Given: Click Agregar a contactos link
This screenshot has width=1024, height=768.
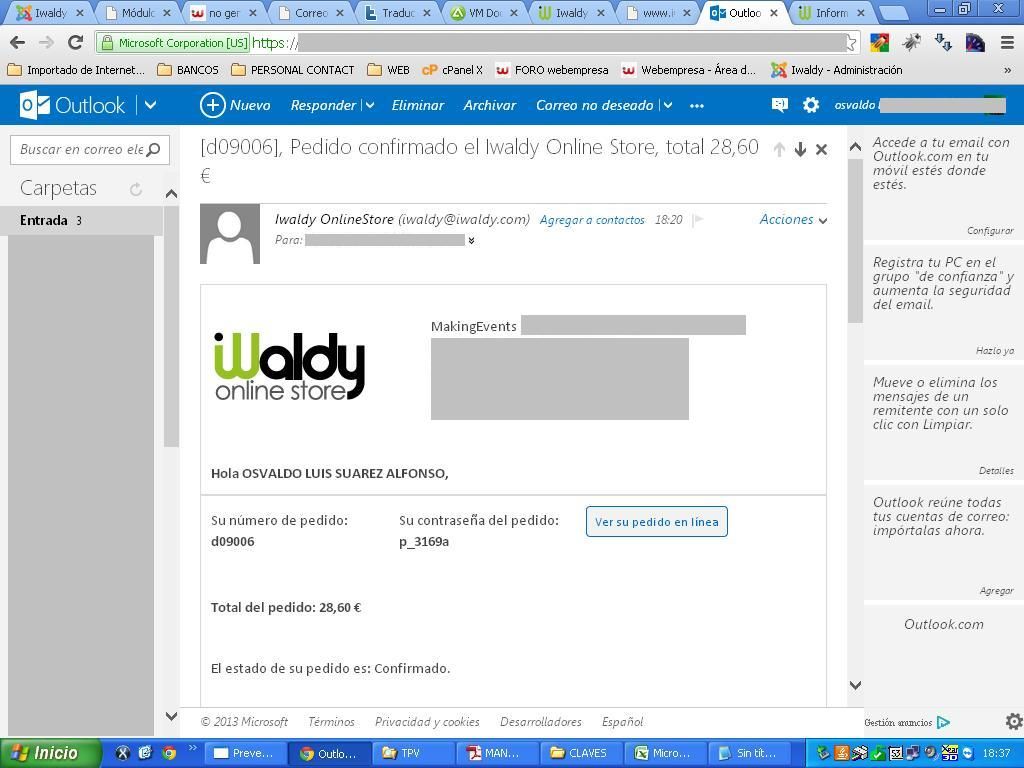Looking at the screenshot, I should (x=592, y=220).
